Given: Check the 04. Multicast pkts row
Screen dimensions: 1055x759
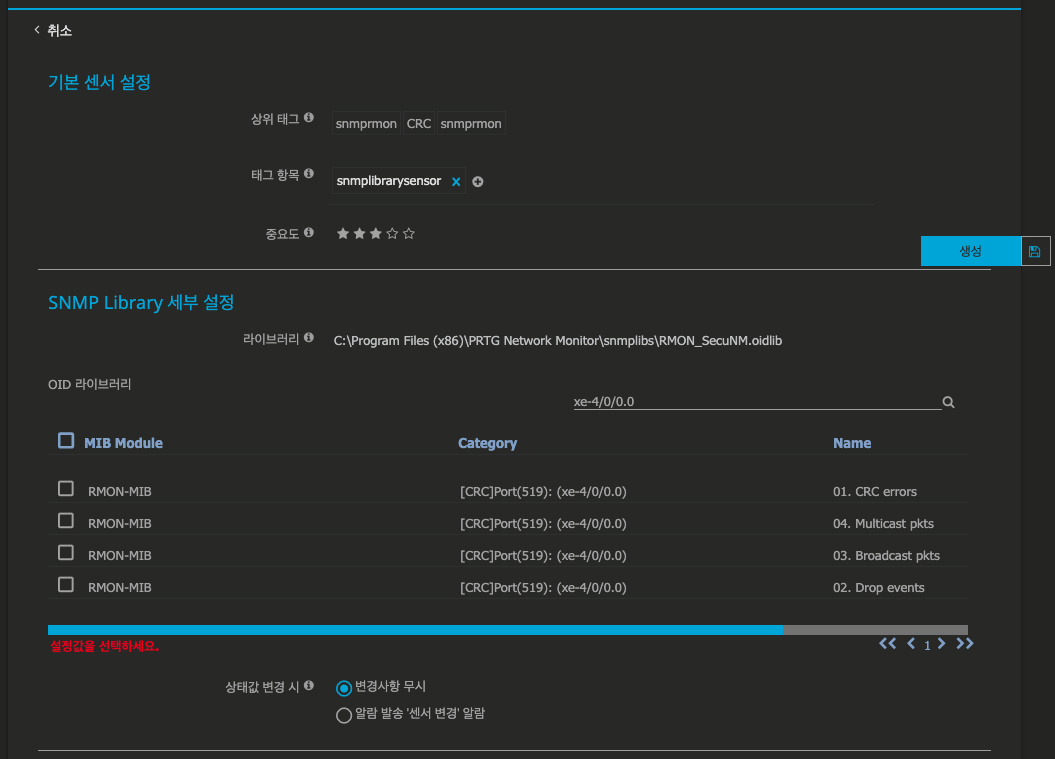Looking at the screenshot, I should pos(66,521).
